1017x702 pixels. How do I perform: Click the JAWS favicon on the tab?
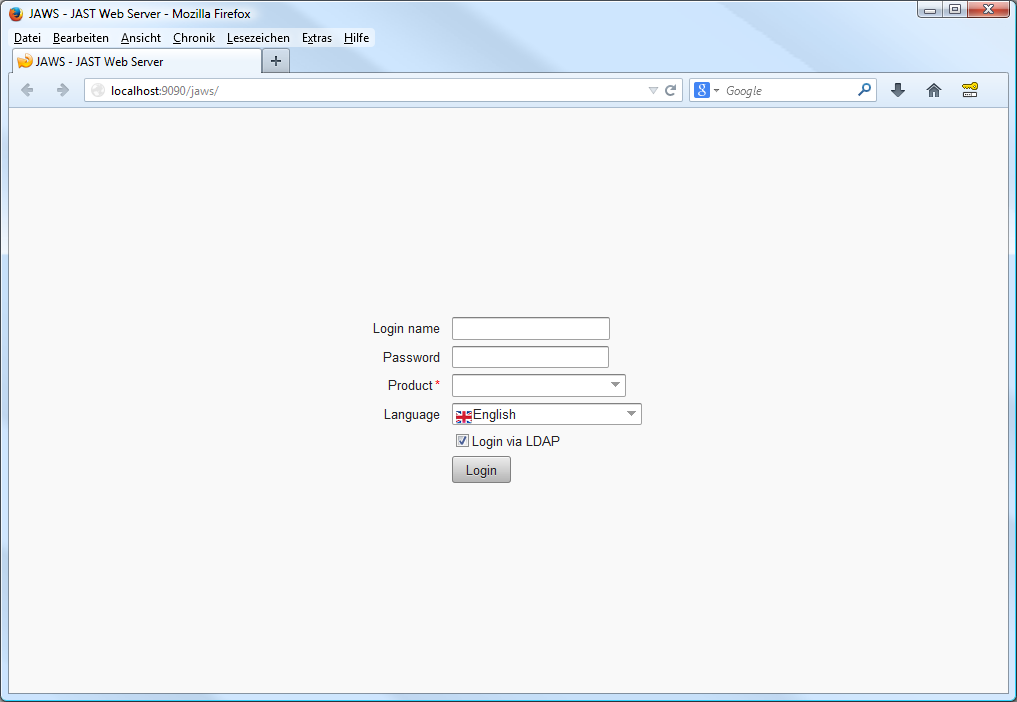24,60
